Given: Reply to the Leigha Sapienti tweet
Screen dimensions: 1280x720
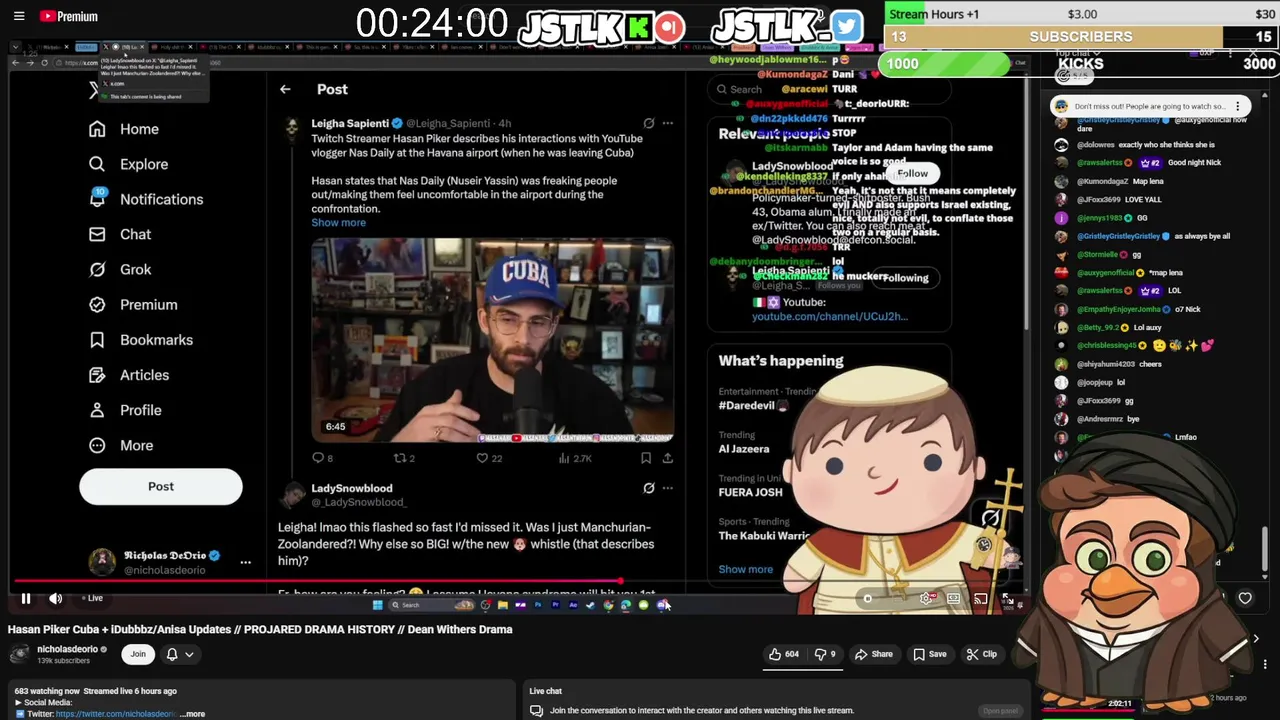Looking at the screenshot, I should pyautogui.click(x=322, y=458).
